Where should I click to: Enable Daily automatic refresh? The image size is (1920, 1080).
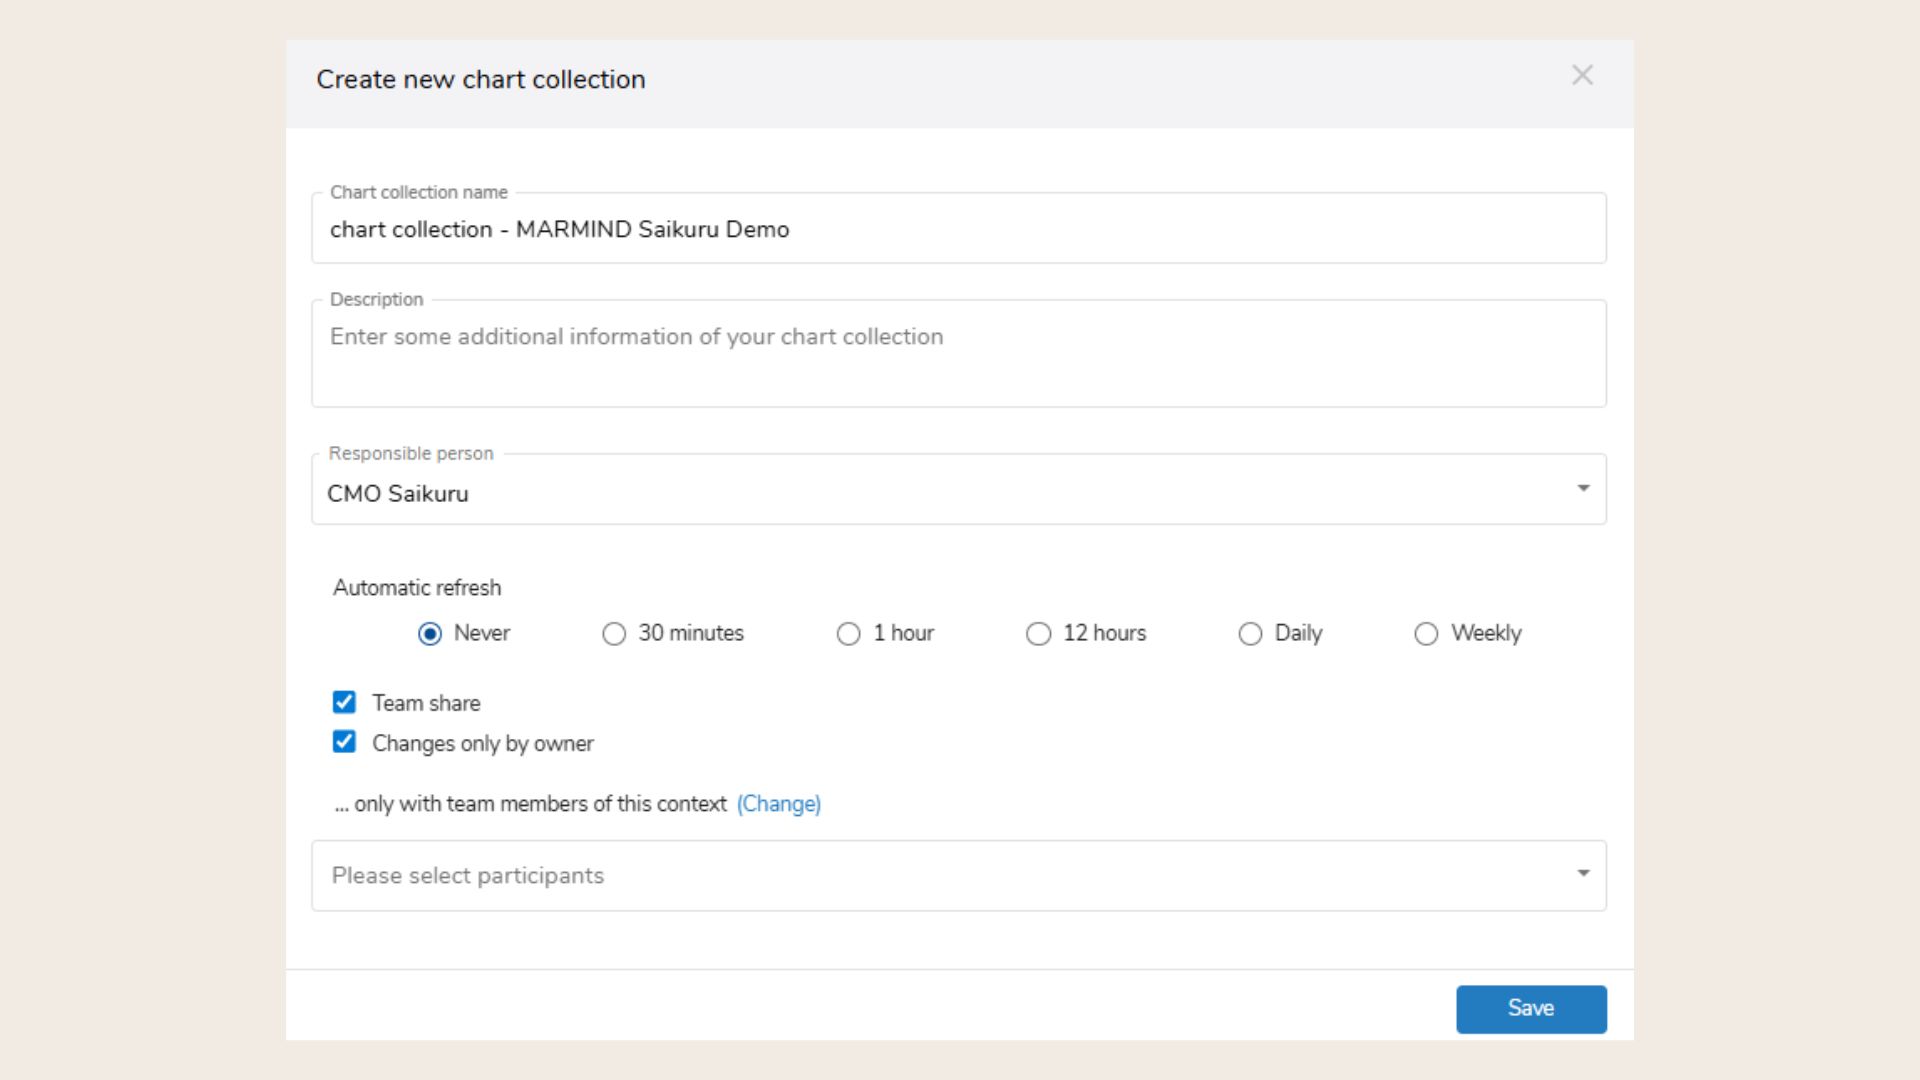(1250, 633)
